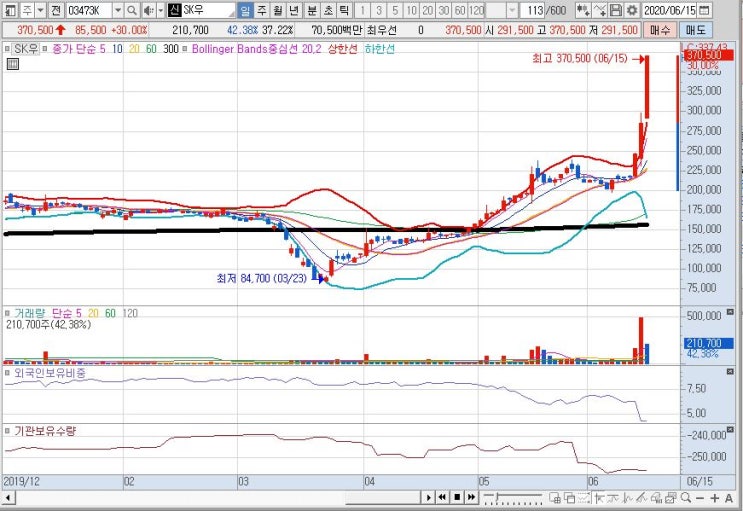The width and height of the screenshot is (743, 511).
Task: Open the 주 type dropdown arrow
Action: point(40,10)
